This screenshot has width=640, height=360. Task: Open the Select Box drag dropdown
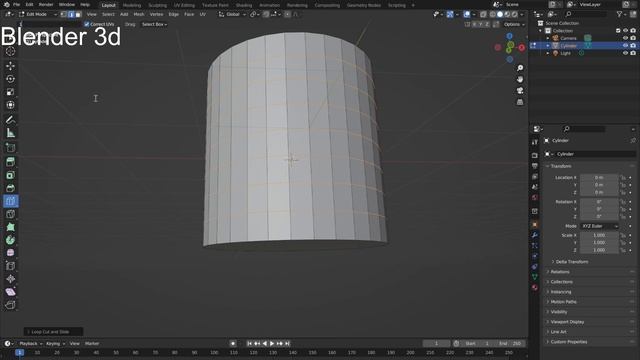[154, 24]
